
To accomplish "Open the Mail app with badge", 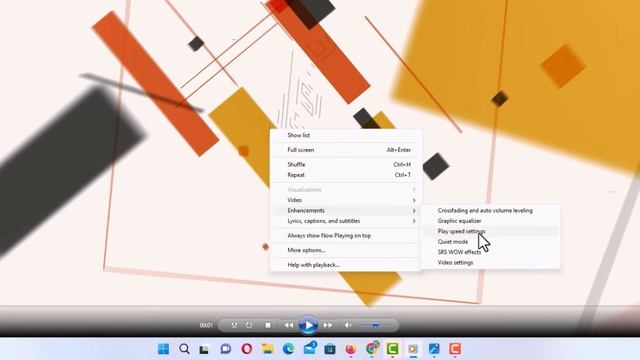I will pyautogui.click(x=310, y=348).
